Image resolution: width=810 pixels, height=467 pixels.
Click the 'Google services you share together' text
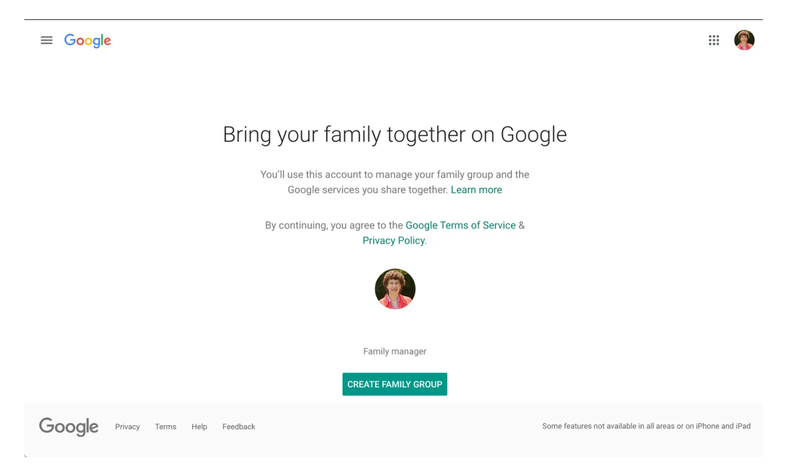tap(367, 190)
